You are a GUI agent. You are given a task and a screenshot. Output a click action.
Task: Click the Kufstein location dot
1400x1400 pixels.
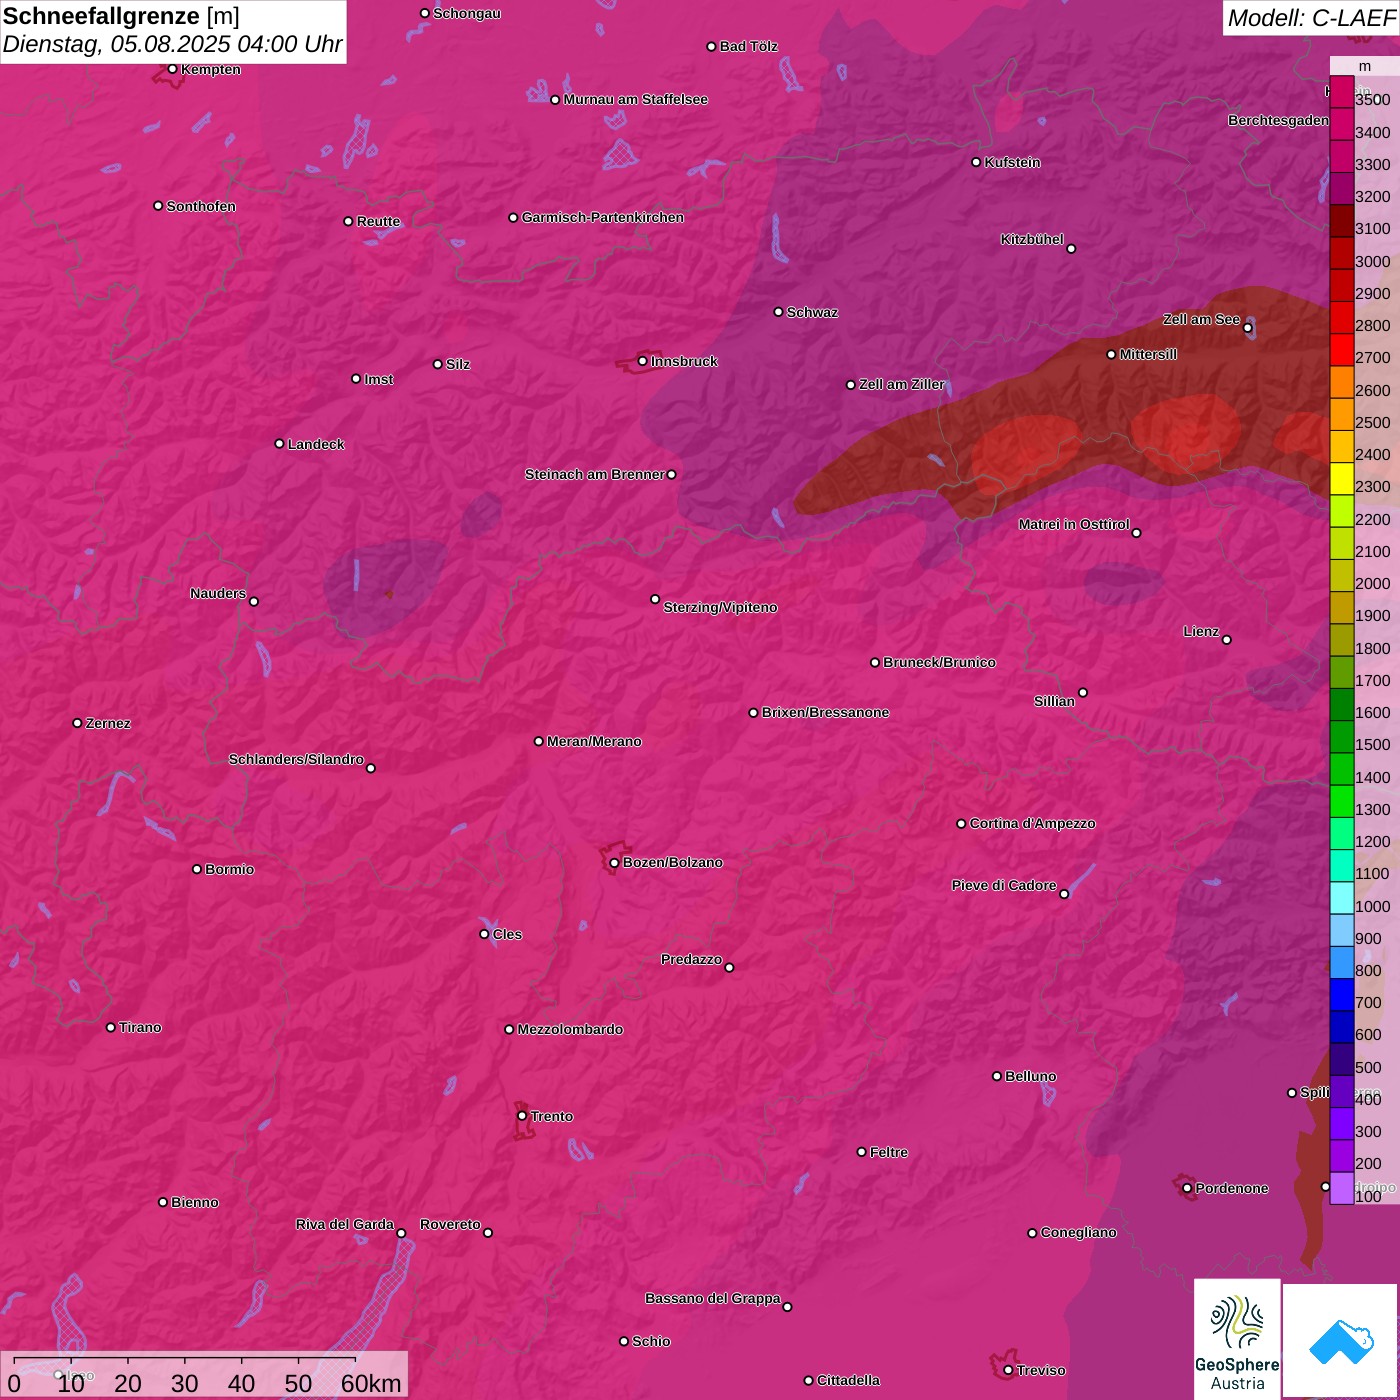point(976,162)
